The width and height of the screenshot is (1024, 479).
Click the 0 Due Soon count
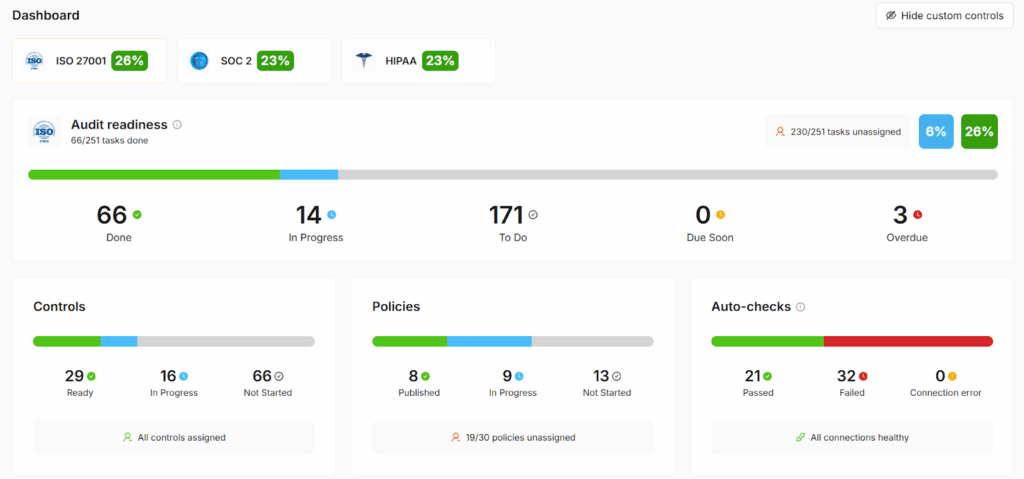tap(703, 215)
